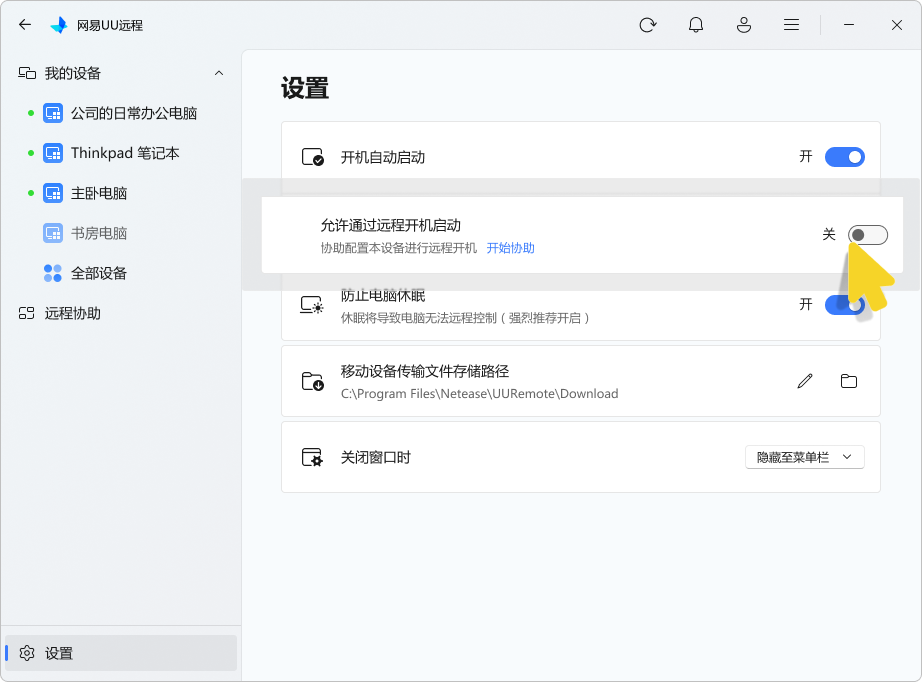Select 公司的日常办公电脑 device
Screen dimensions: 922x682
click(133, 113)
